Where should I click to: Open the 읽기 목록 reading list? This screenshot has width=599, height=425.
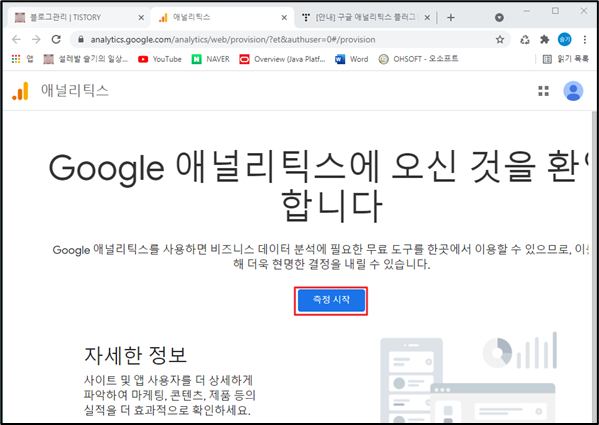566,59
